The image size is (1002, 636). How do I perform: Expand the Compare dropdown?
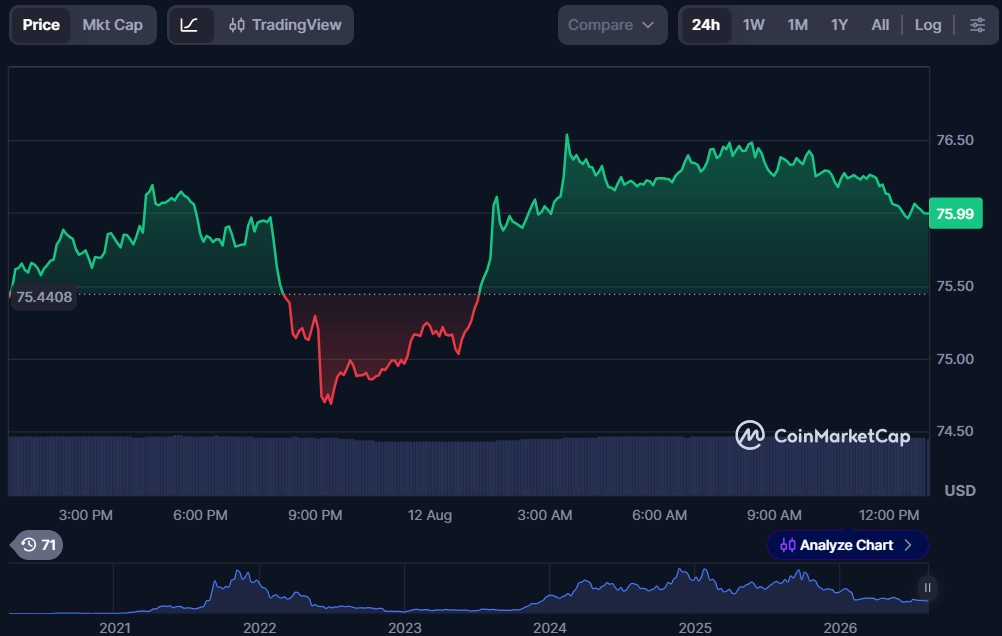click(612, 25)
